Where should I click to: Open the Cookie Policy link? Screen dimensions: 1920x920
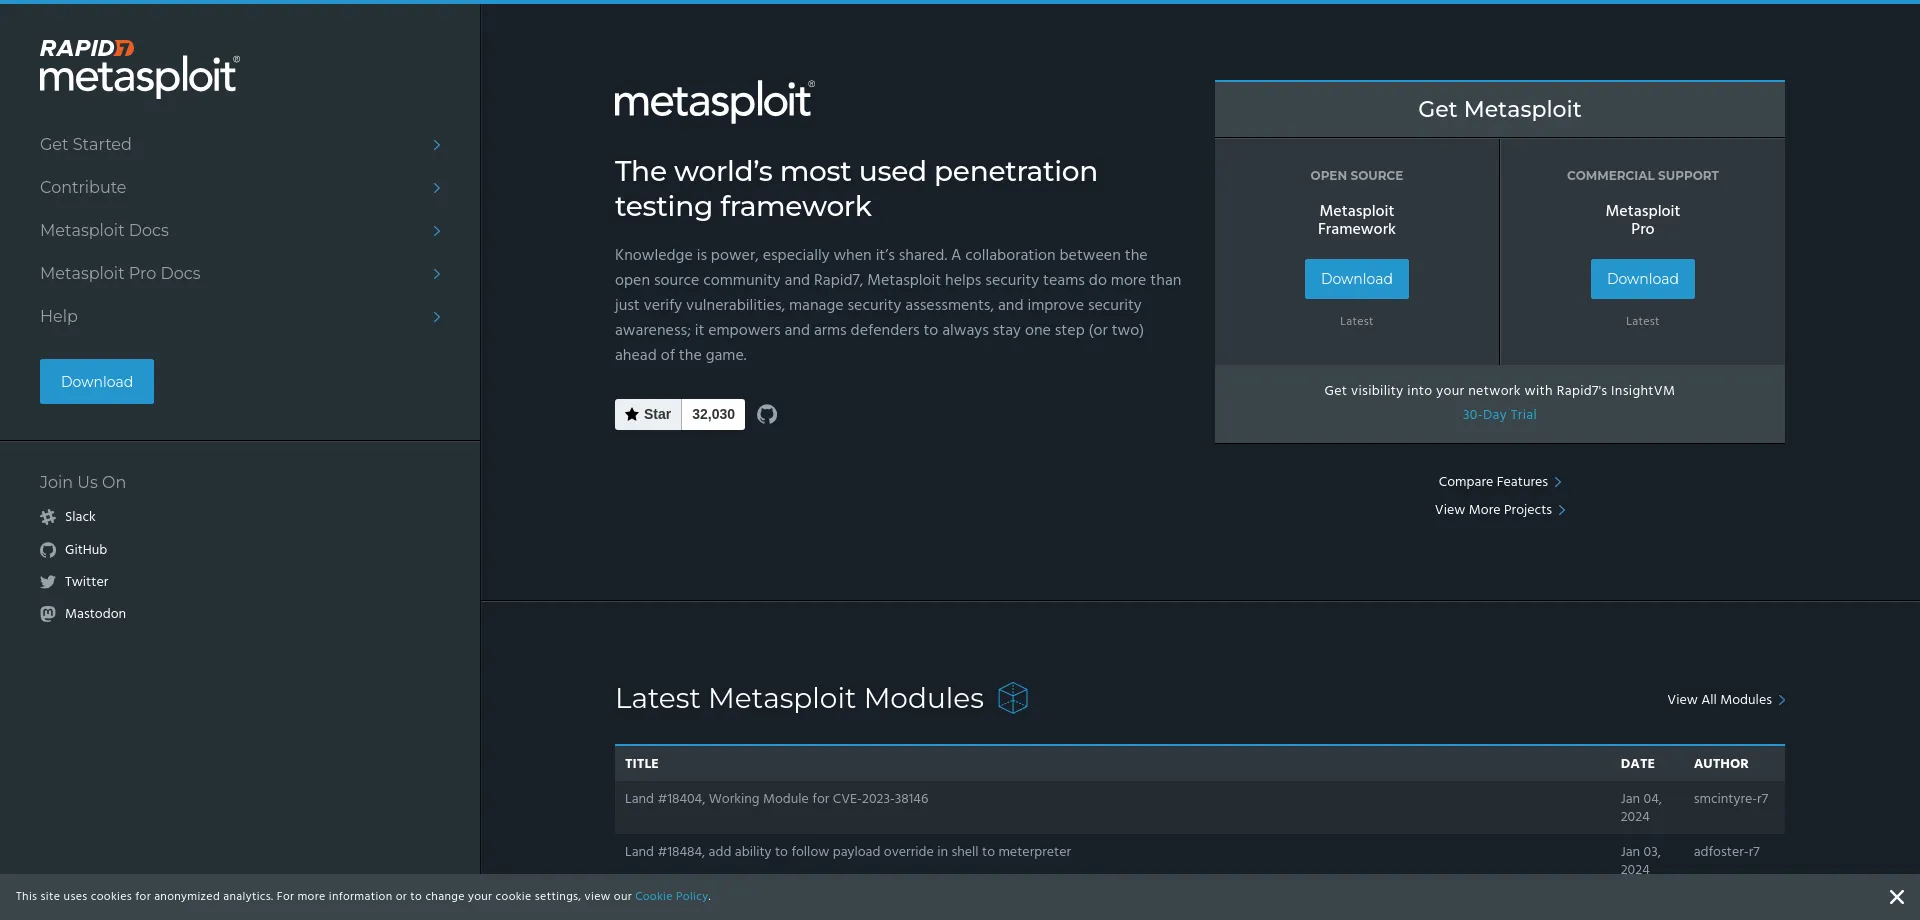671,897
